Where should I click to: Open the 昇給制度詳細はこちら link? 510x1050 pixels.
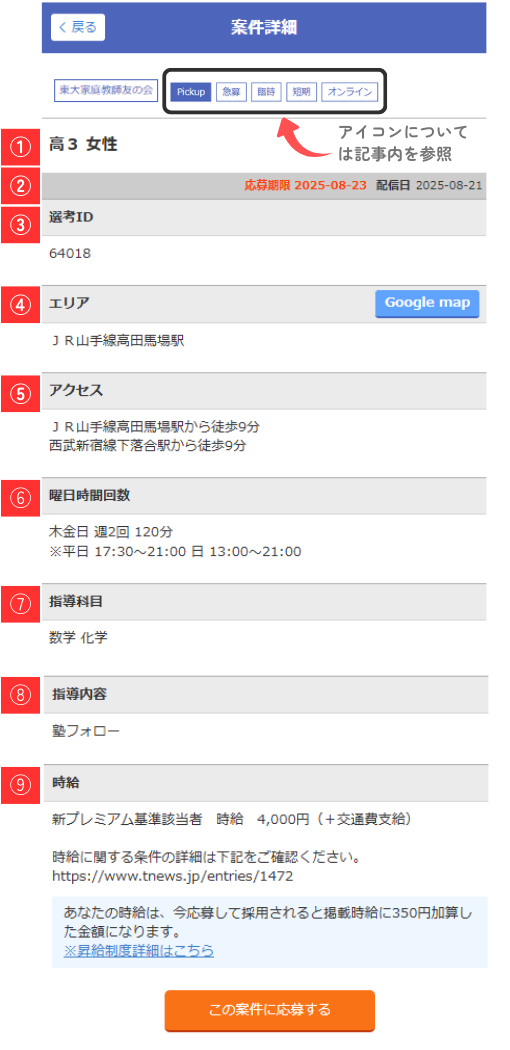pos(139,950)
